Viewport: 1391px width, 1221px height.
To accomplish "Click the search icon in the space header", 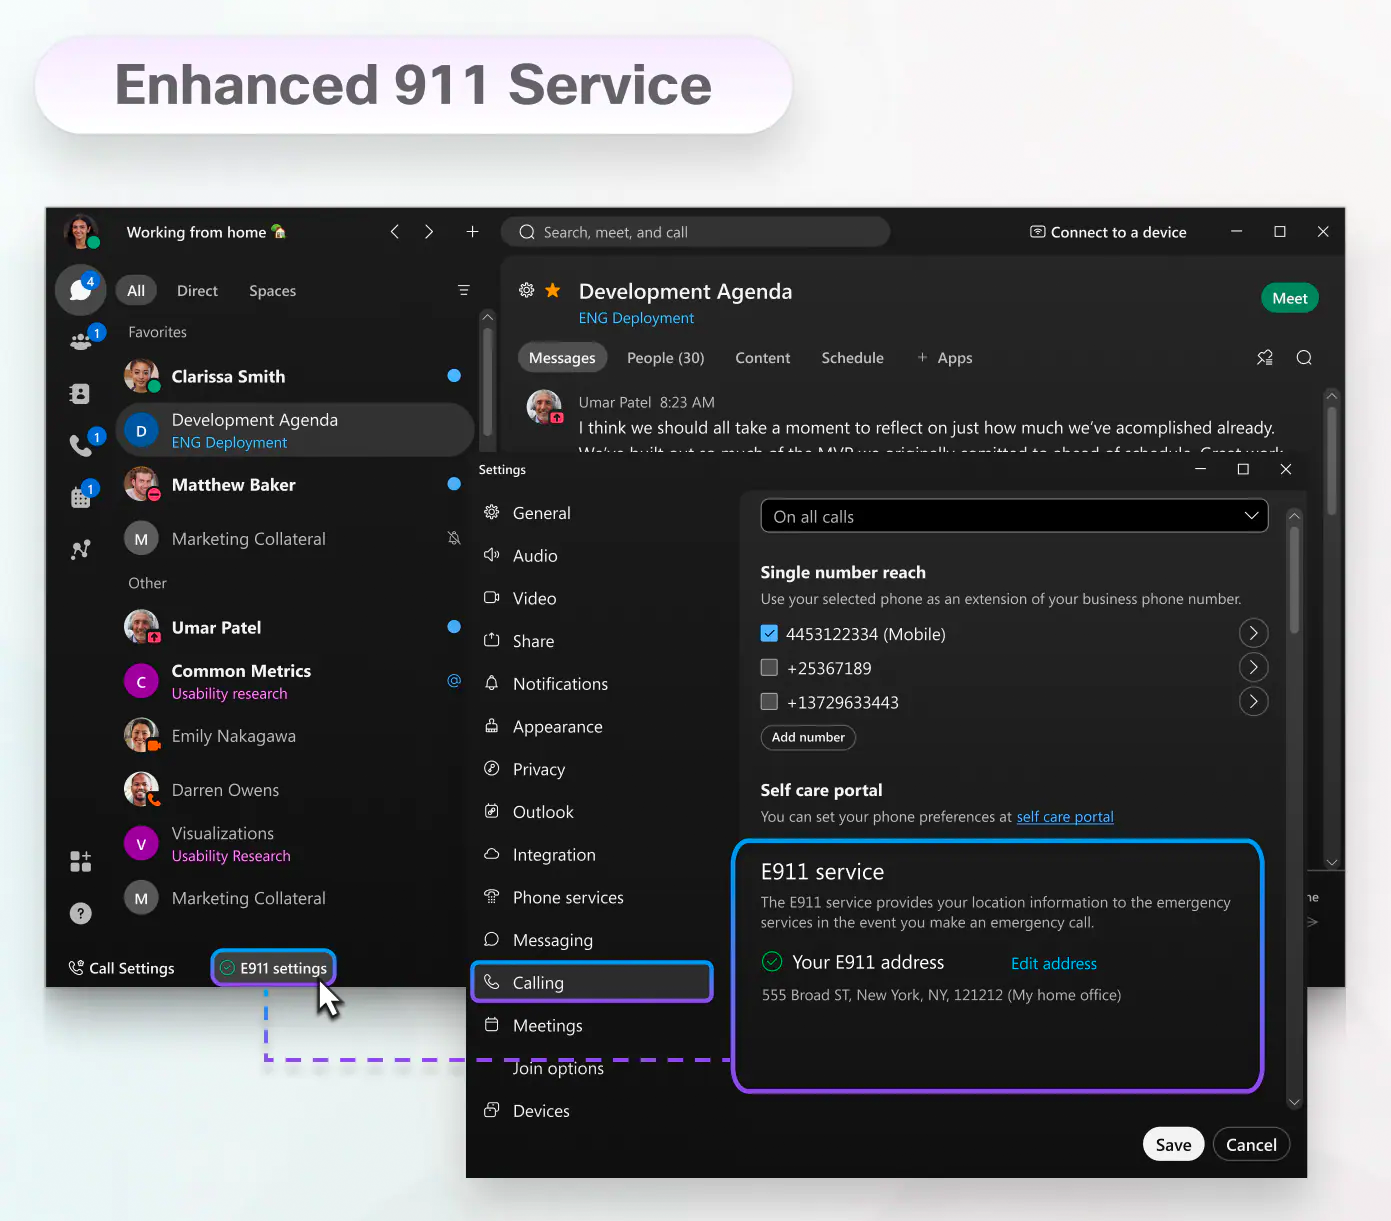I will (1304, 358).
